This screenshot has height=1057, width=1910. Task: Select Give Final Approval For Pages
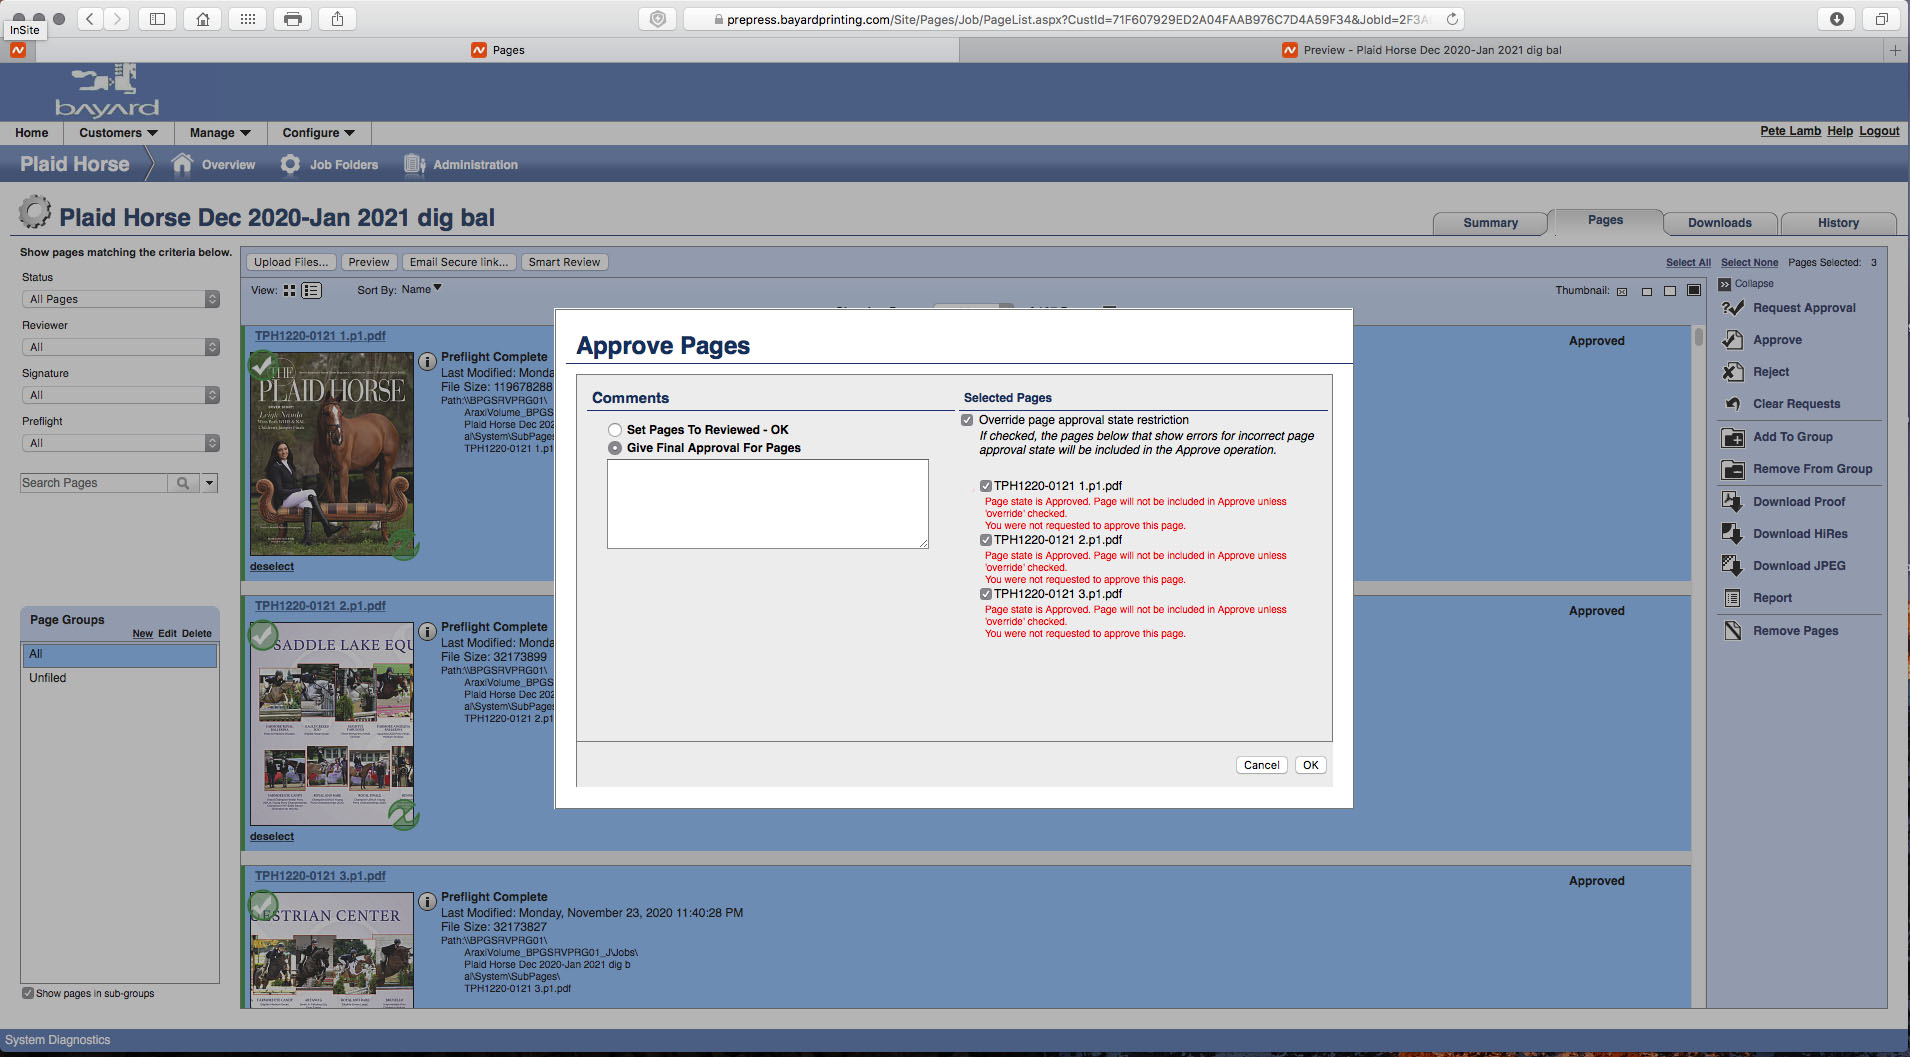click(615, 448)
